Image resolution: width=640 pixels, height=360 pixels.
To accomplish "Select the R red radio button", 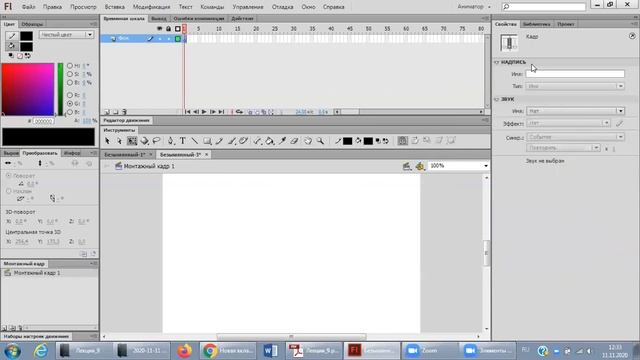I will point(70,95).
